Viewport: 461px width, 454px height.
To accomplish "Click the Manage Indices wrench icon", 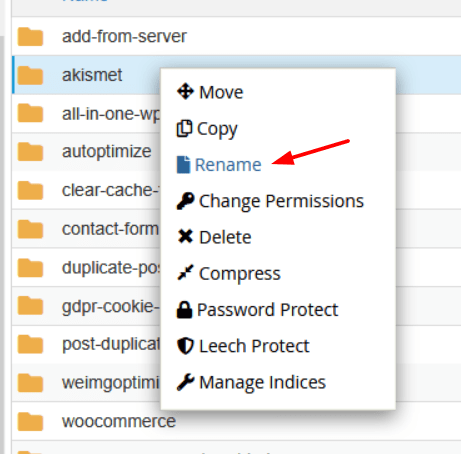I will tap(185, 382).
